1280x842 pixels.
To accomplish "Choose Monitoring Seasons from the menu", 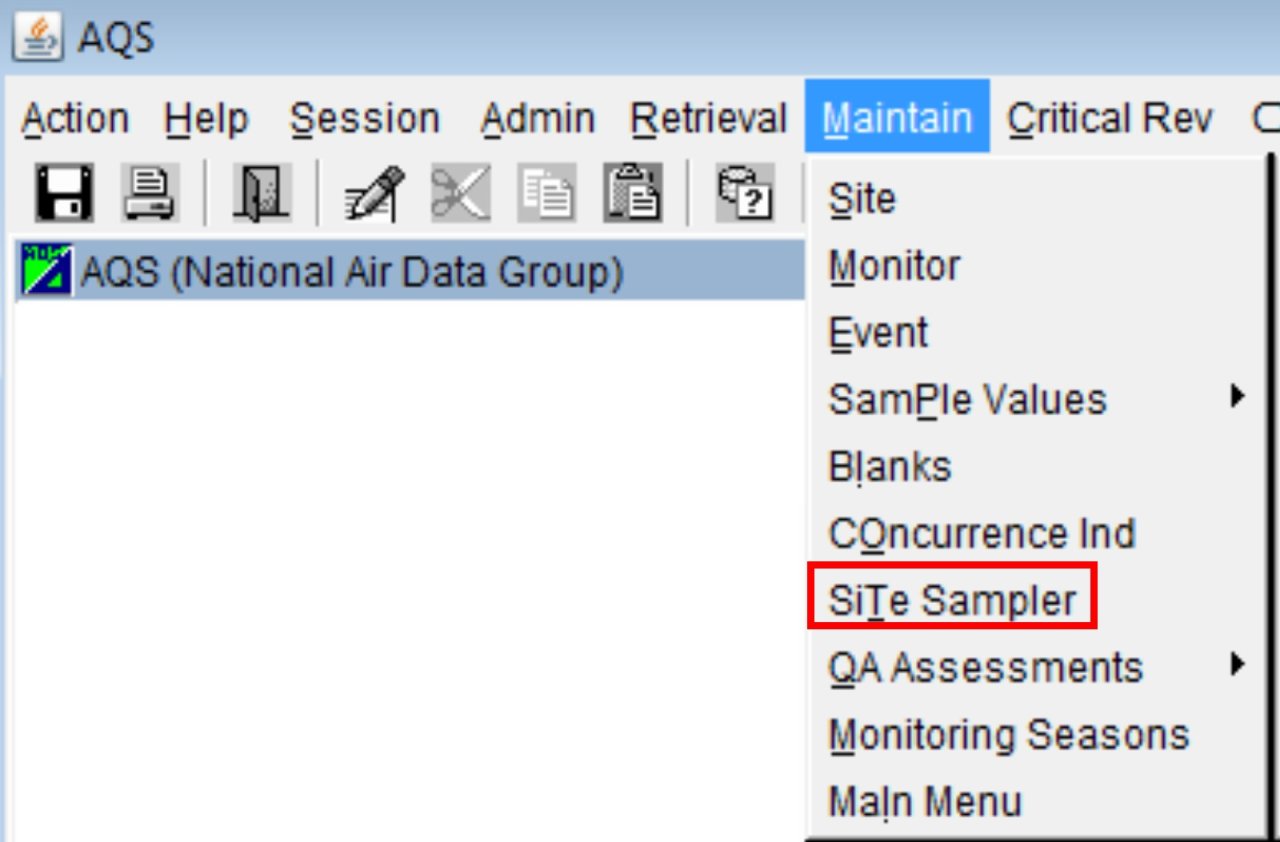I will pos(1008,733).
